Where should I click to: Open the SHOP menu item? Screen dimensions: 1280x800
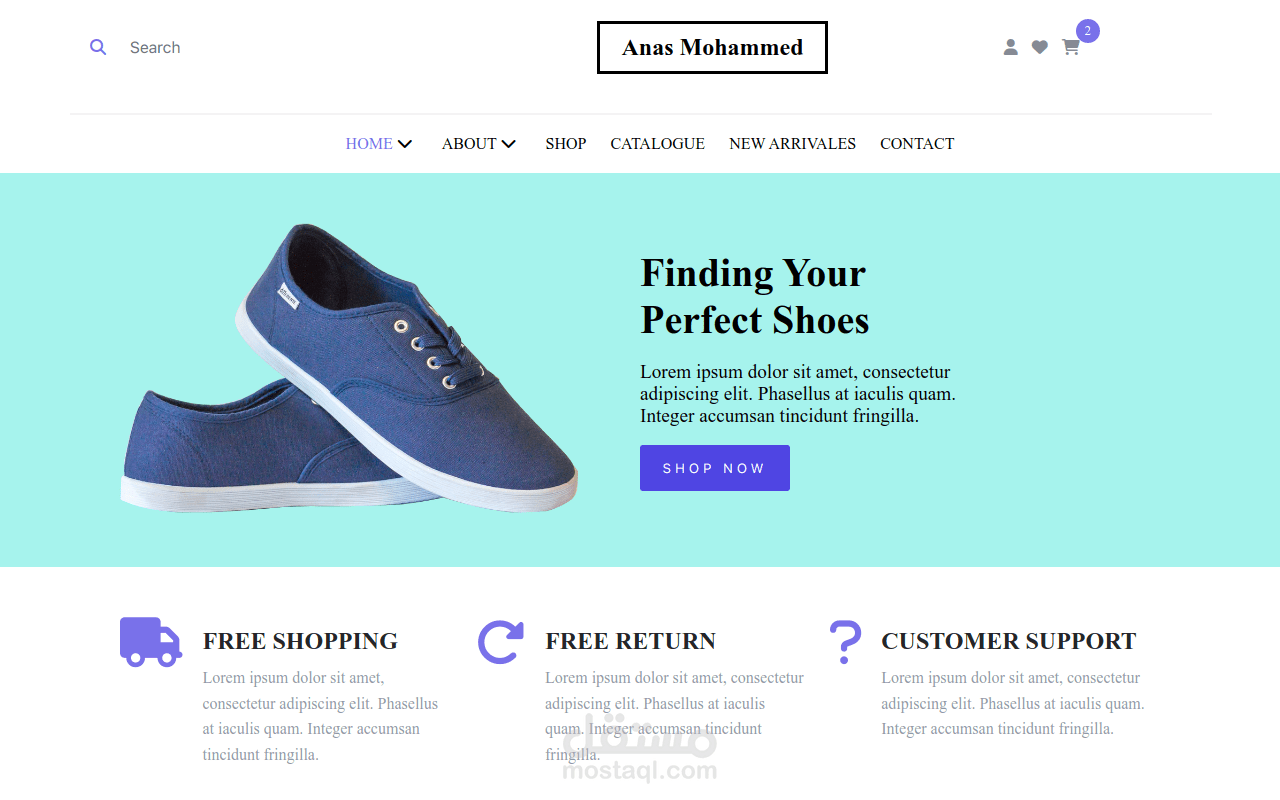click(x=566, y=143)
